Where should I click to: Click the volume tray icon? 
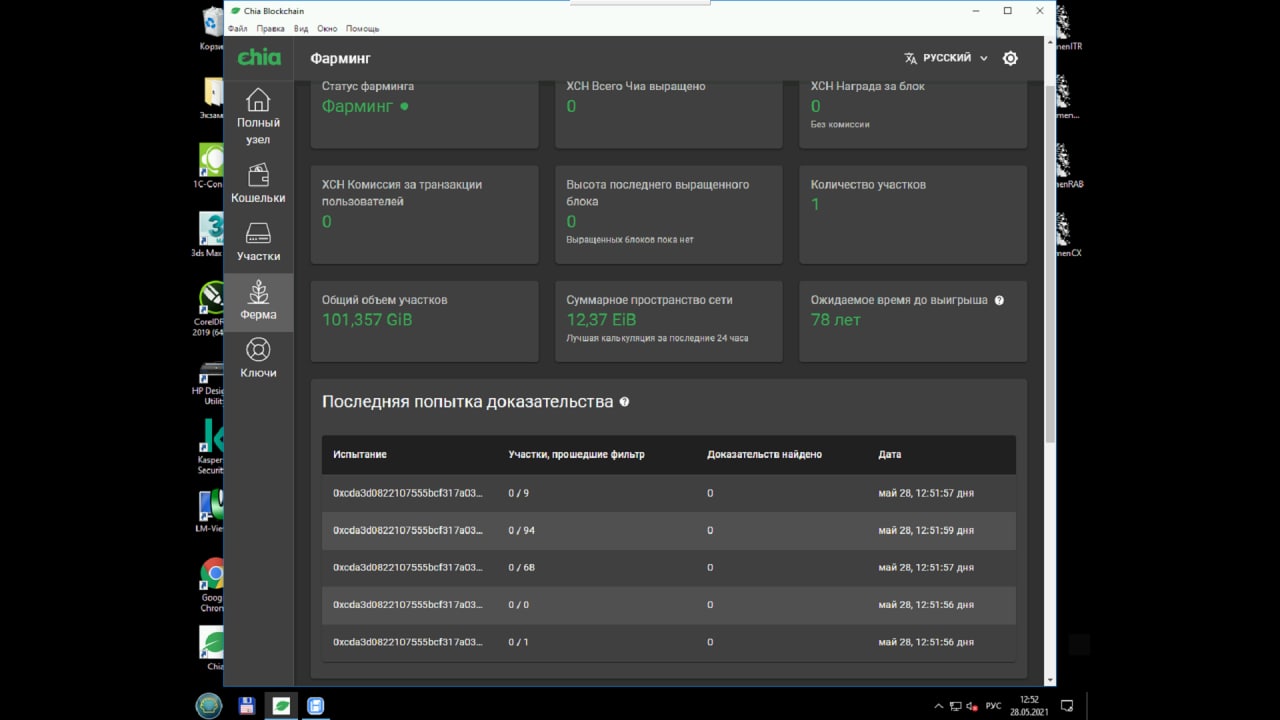(x=971, y=706)
